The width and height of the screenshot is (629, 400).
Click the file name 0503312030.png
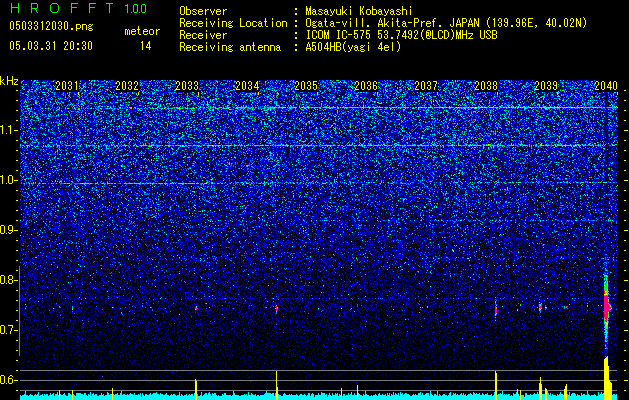click(51, 27)
